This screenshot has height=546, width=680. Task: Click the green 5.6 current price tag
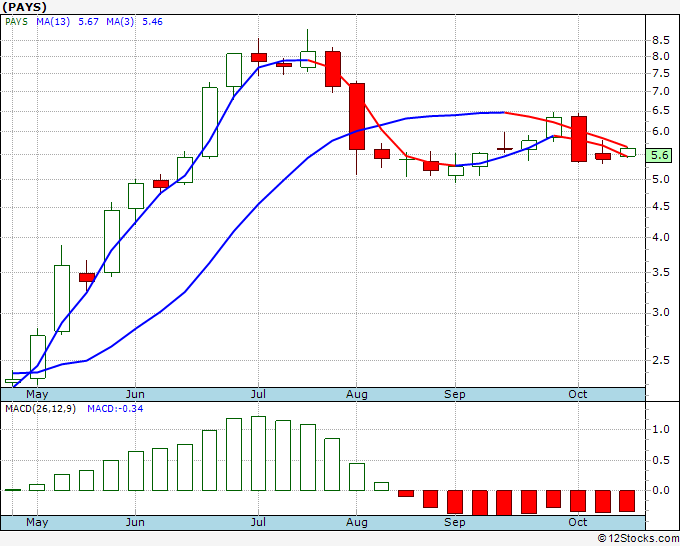pos(659,155)
